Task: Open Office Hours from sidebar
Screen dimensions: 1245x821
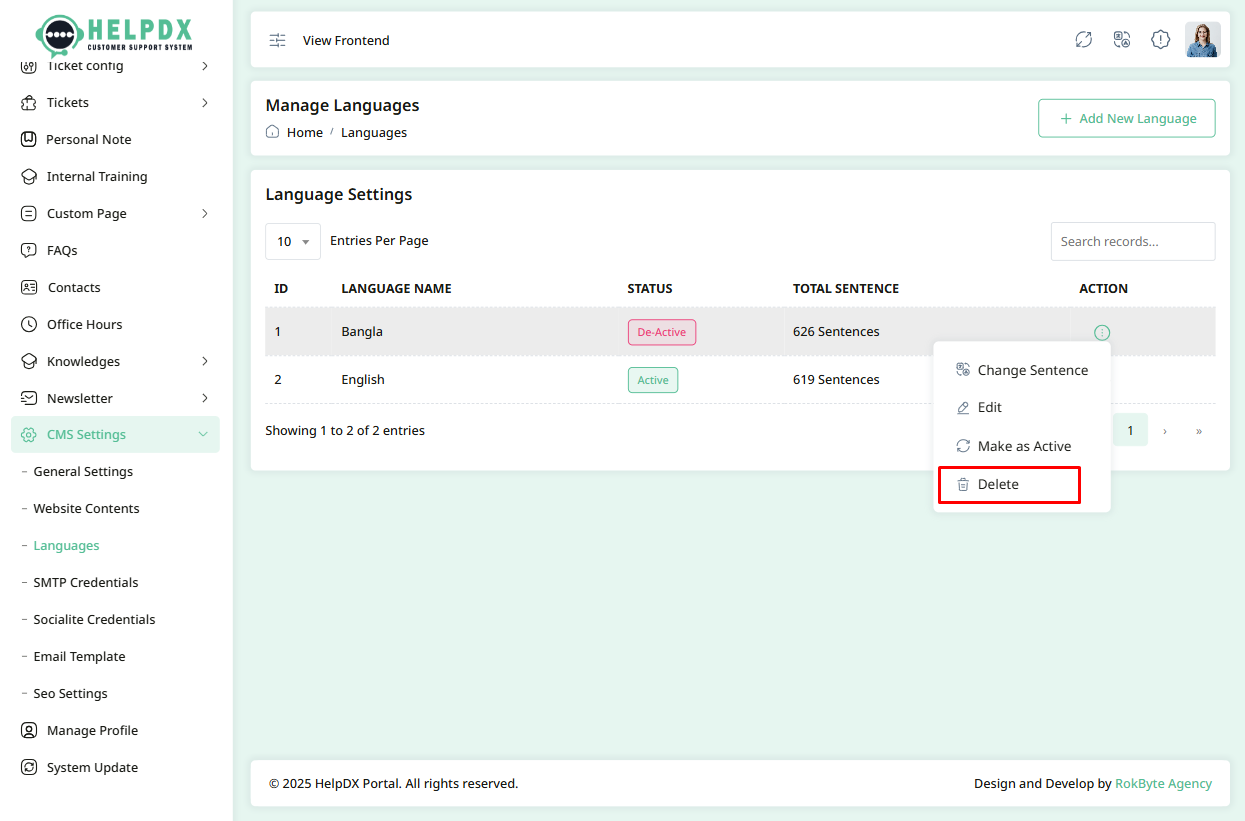Action: (84, 325)
